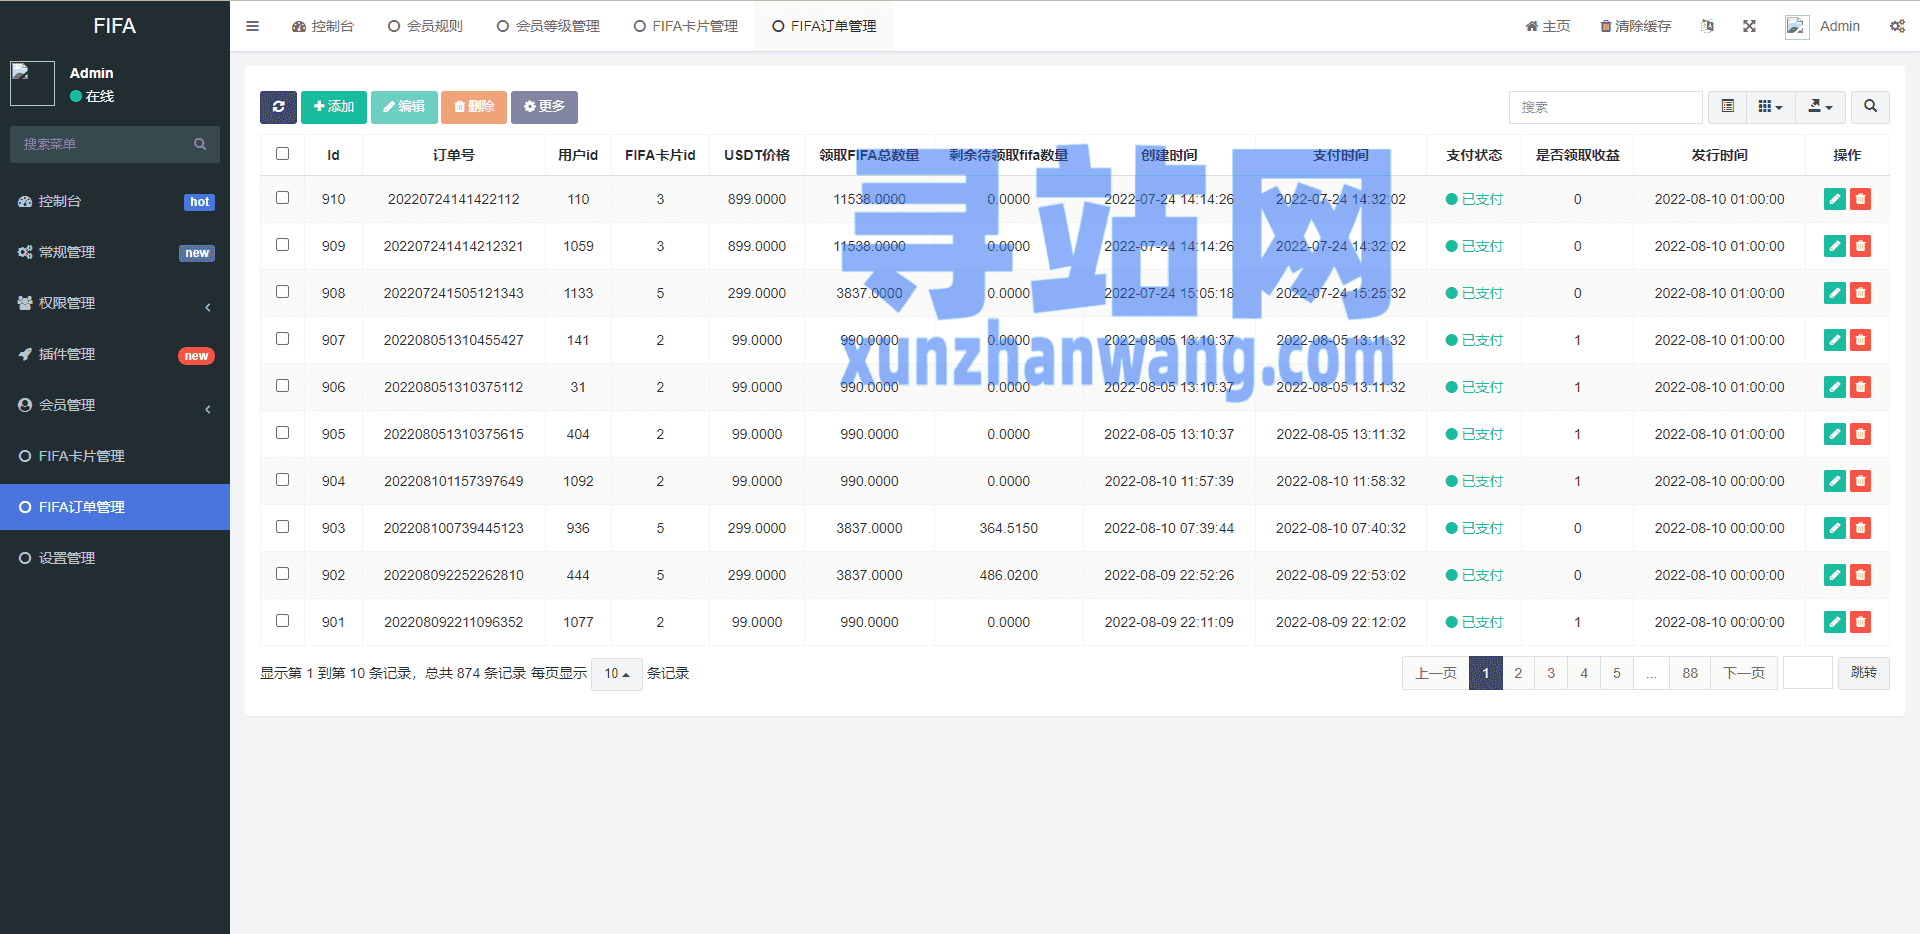Check the checkbox for order 905

pyautogui.click(x=282, y=433)
